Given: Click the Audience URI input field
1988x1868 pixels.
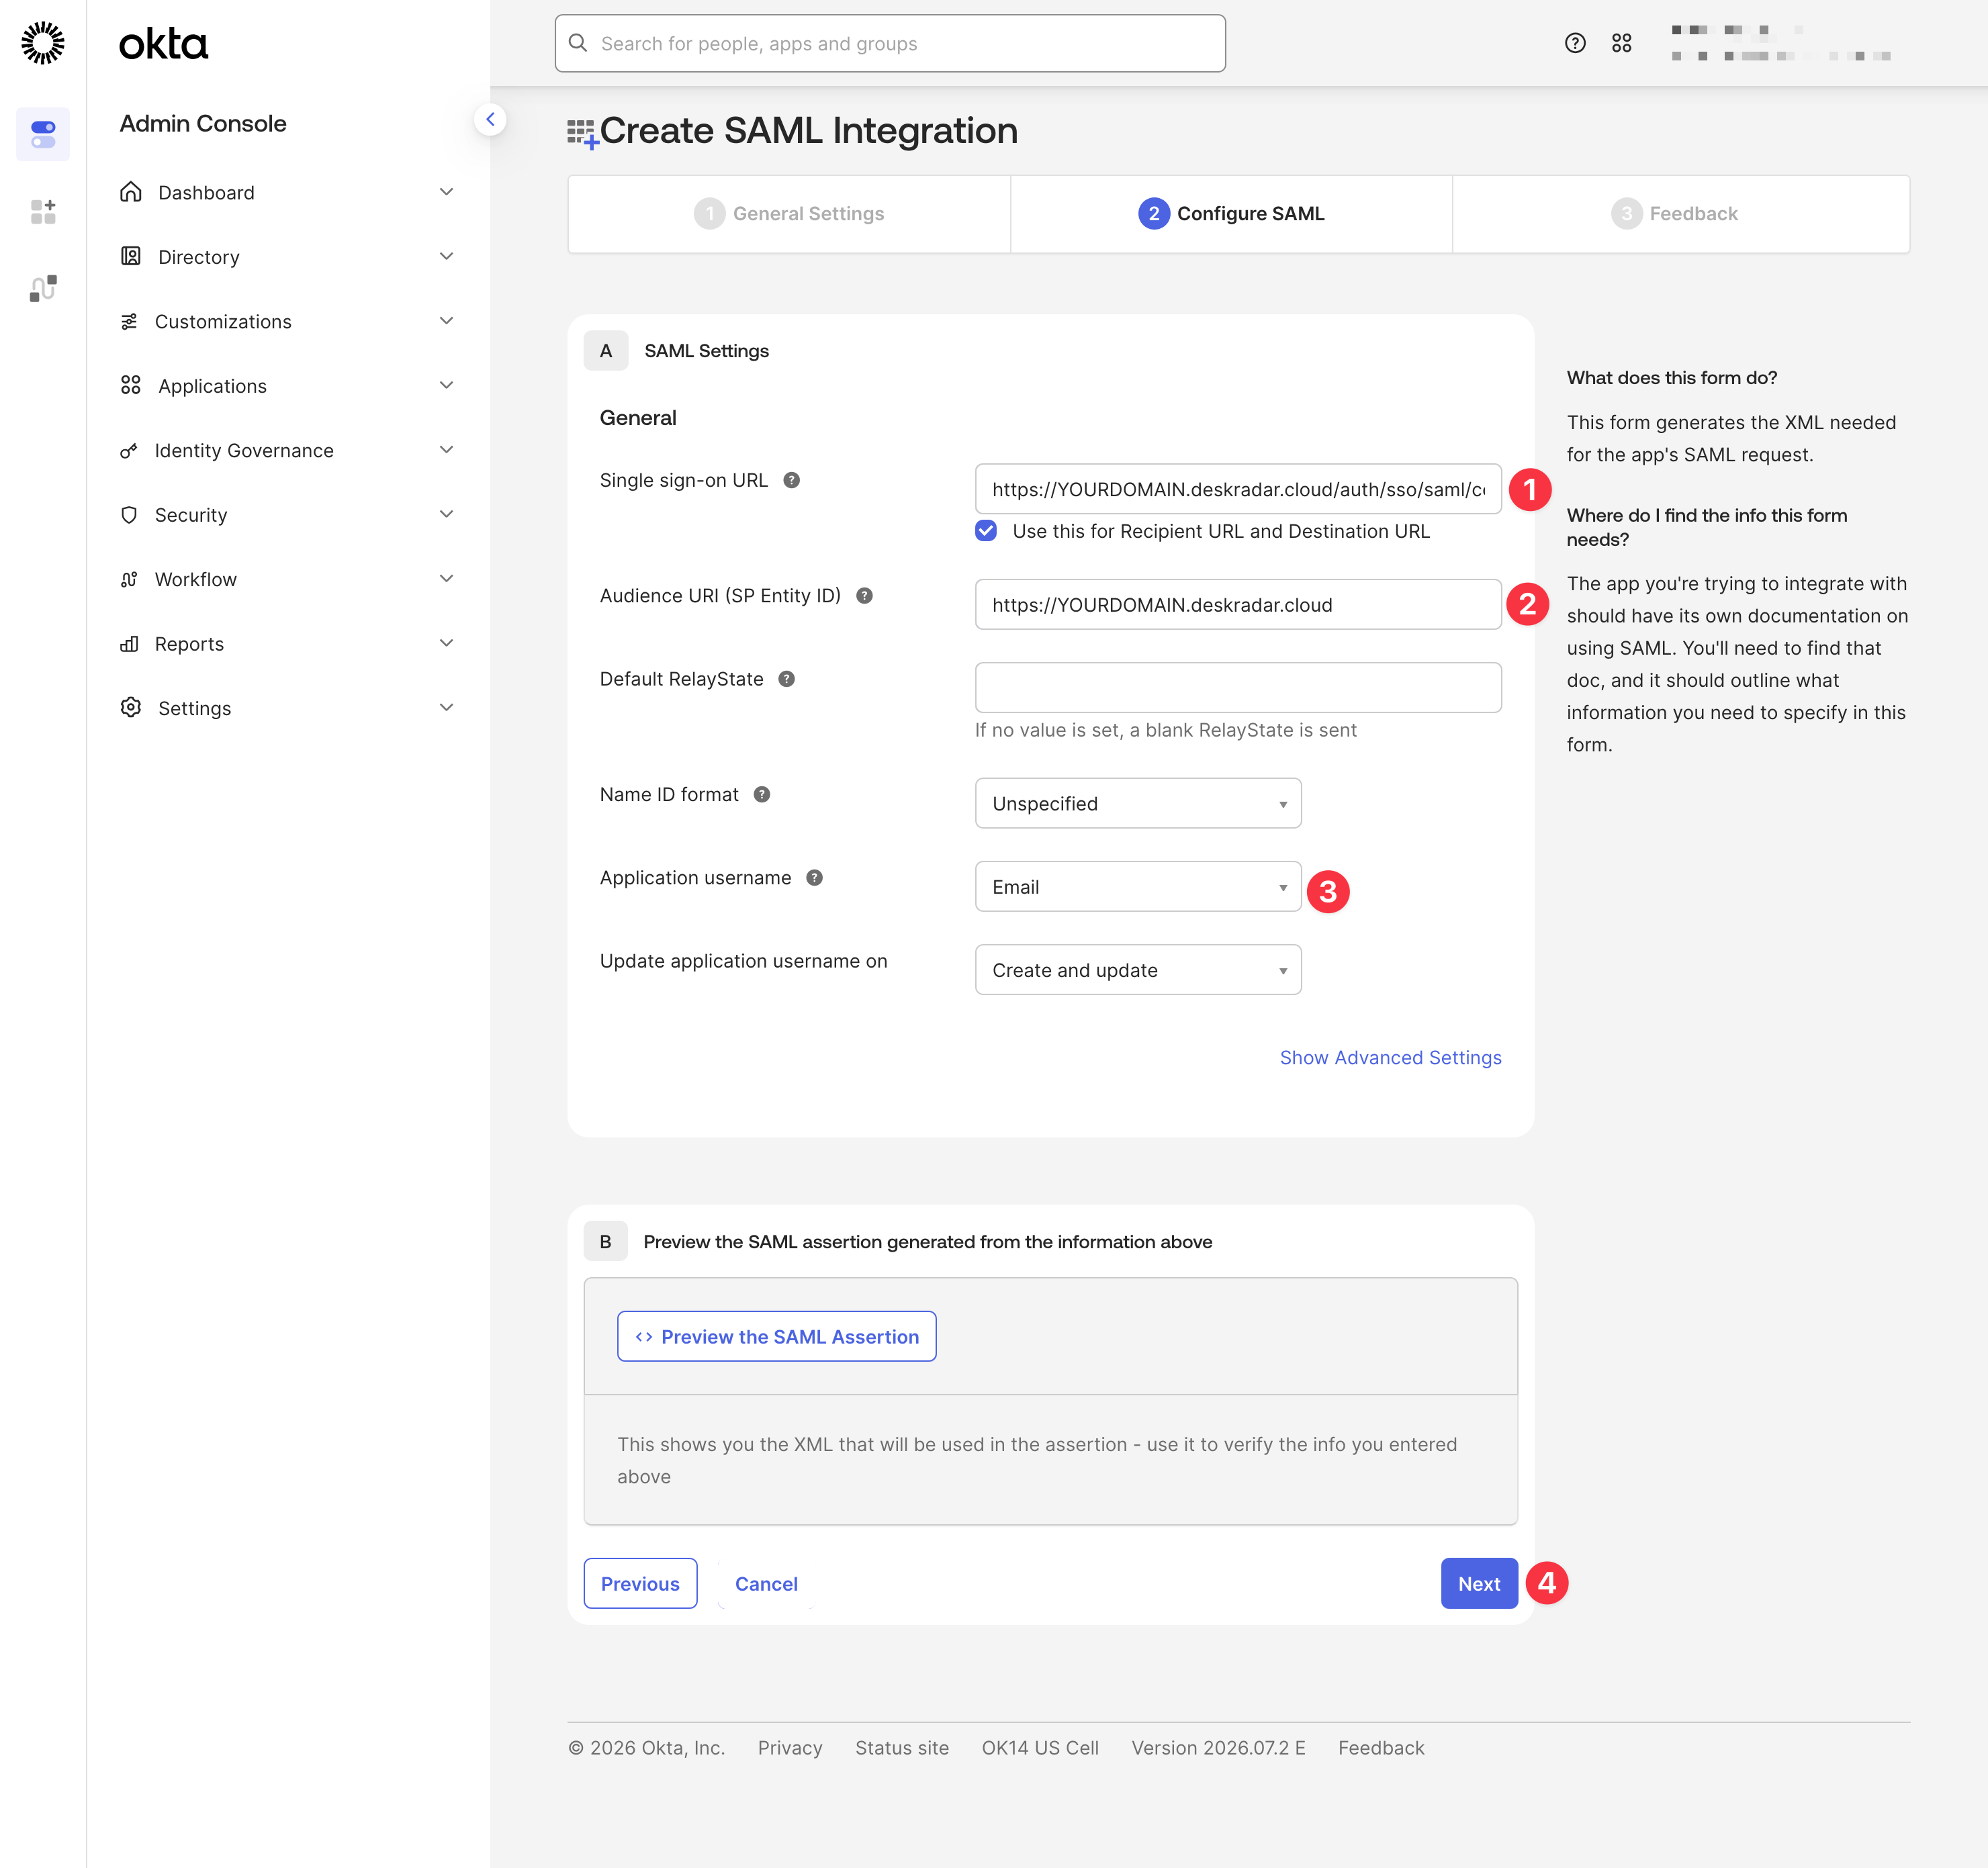Looking at the screenshot, I should click(x=1238, y=605).
